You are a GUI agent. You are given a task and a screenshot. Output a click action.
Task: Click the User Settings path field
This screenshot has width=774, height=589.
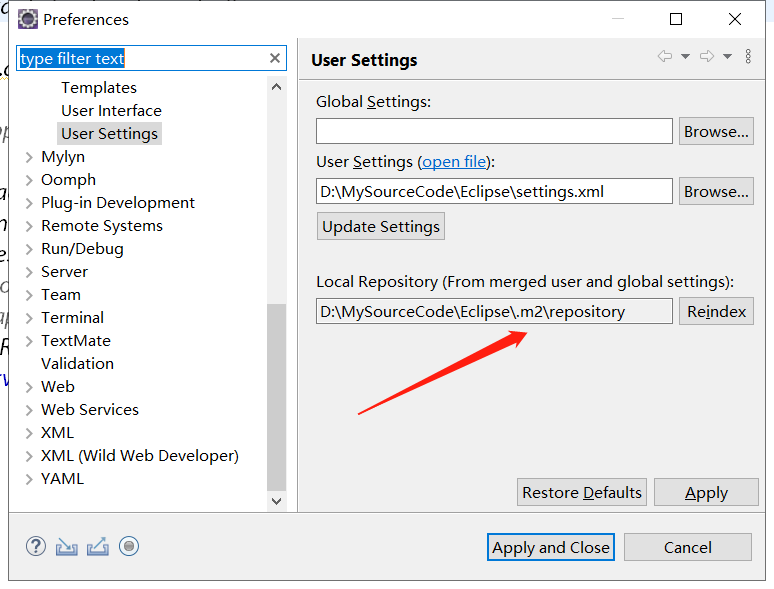point(494,191)
